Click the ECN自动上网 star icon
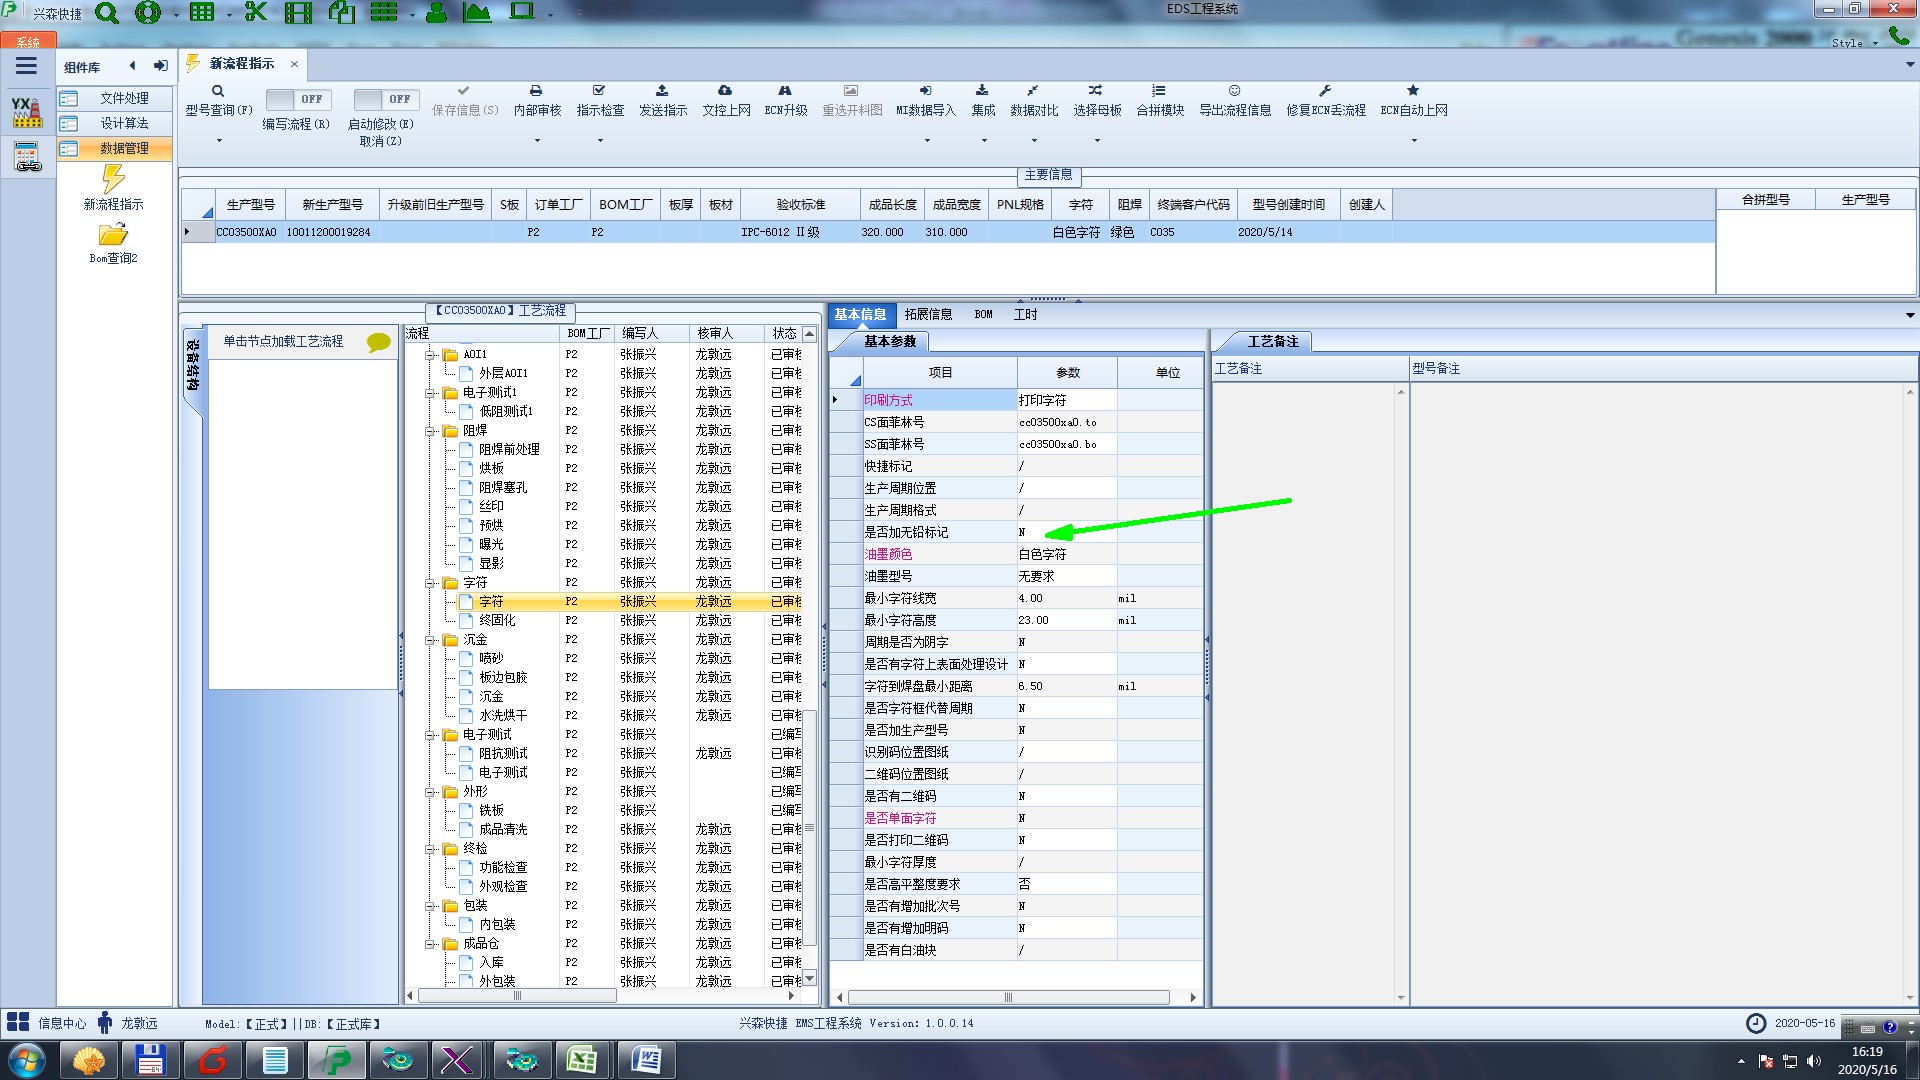 pyautogui.click(x=1413, y=91)
